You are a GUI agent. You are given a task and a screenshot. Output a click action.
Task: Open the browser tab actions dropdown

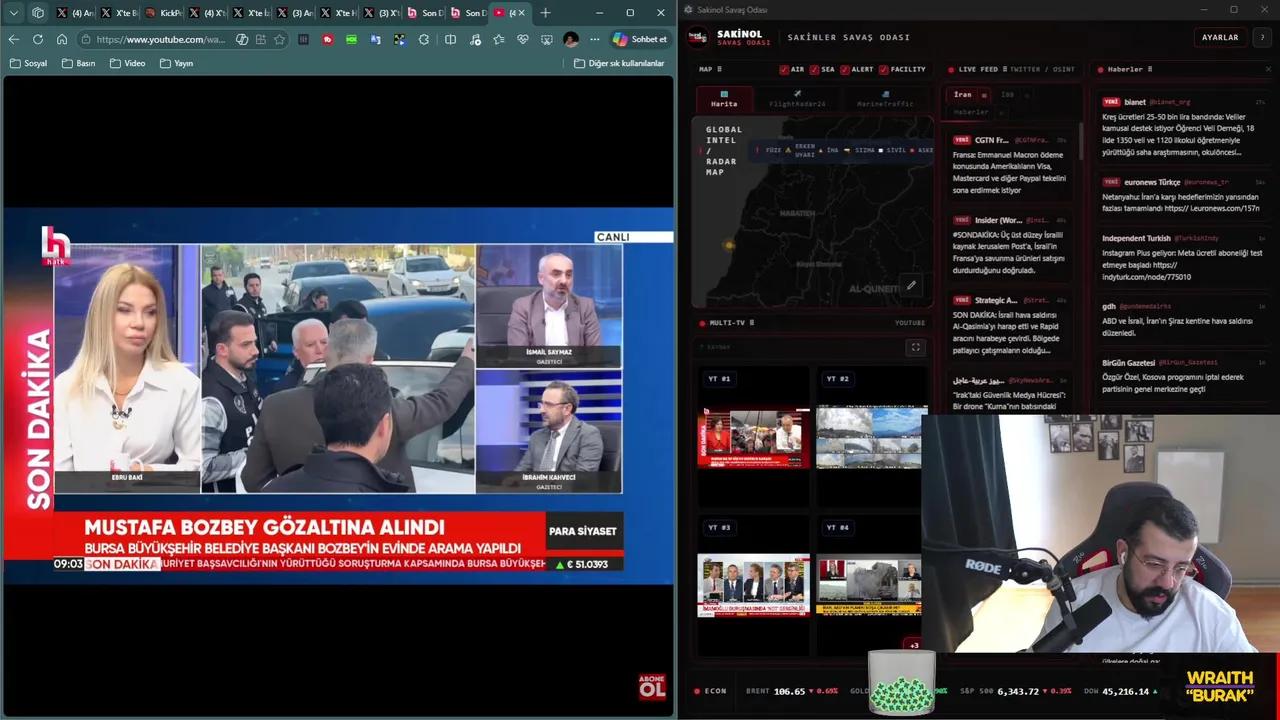(x=14, y=13)
